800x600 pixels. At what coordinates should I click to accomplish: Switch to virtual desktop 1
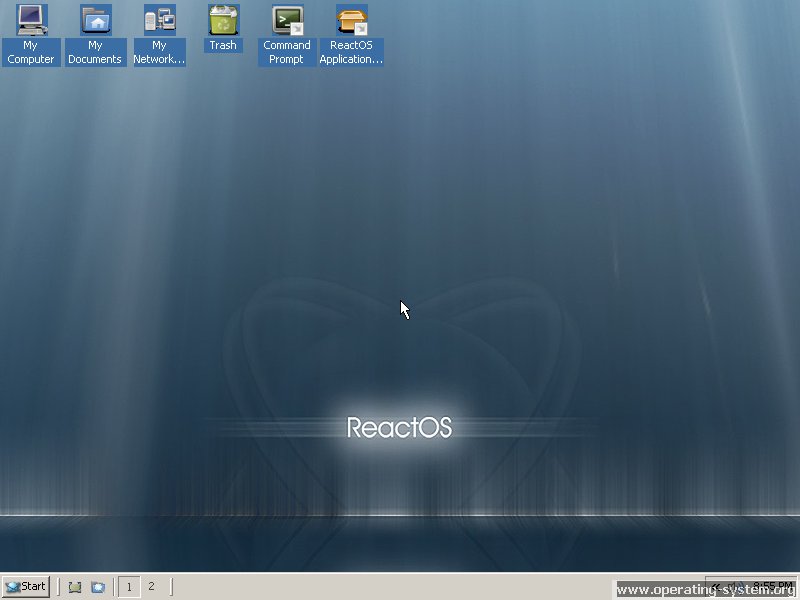129,587
